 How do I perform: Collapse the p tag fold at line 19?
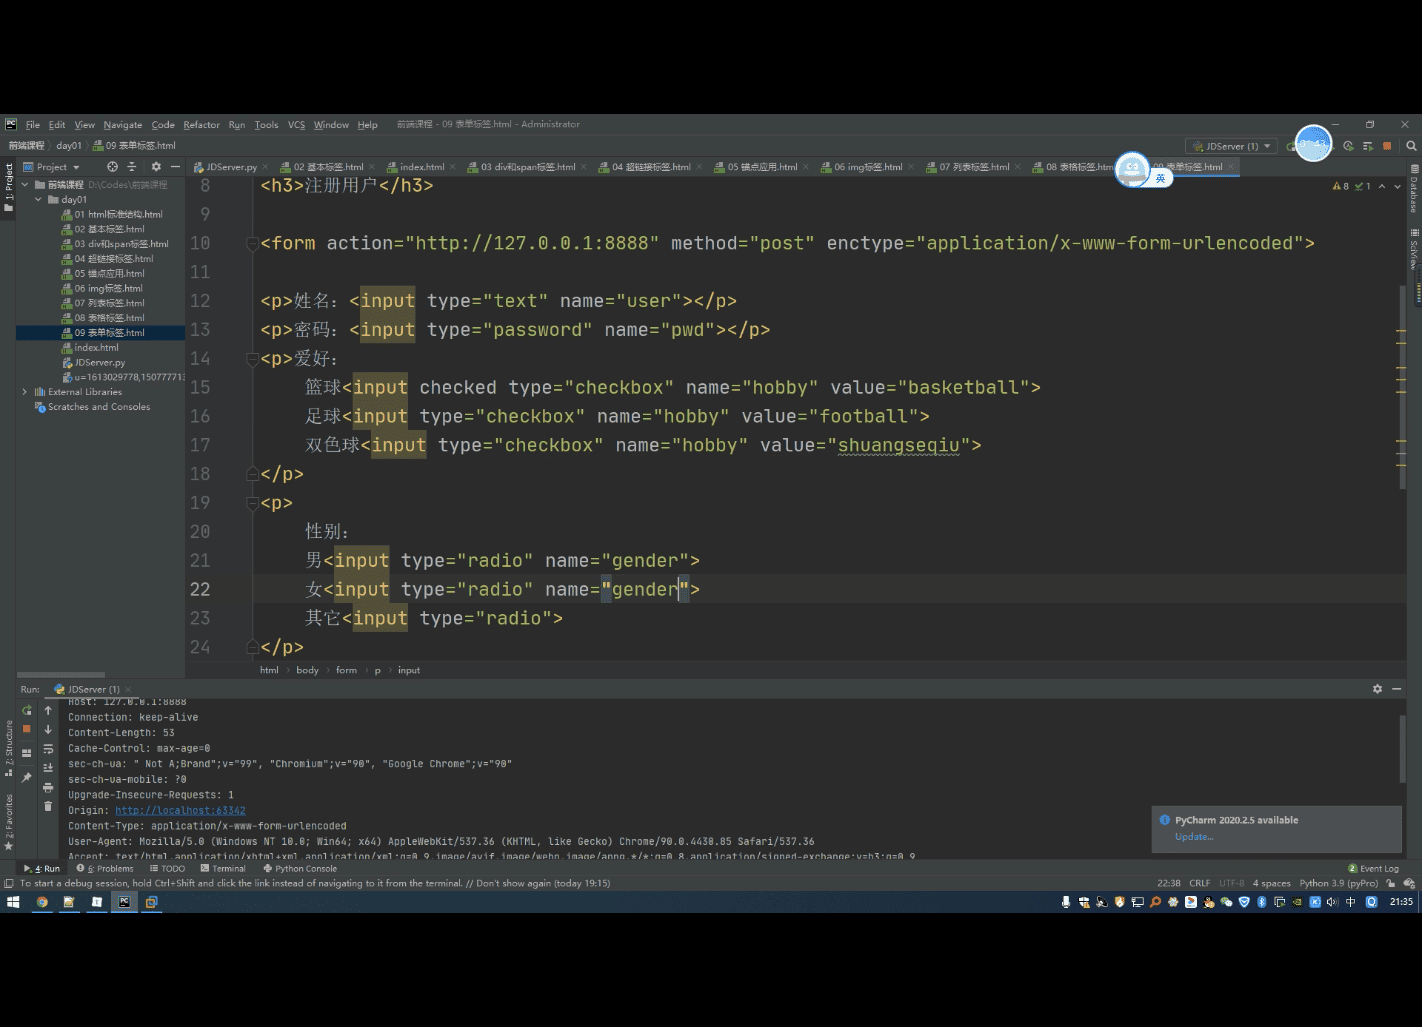pyautogui.click(x=253, y=503)
